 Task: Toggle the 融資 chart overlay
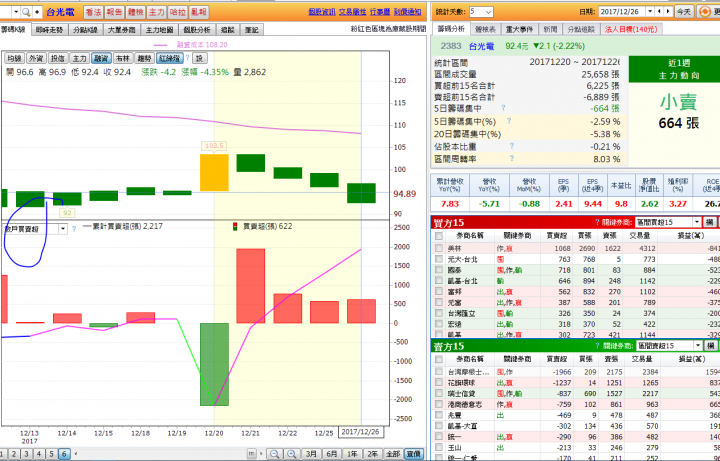click(101, 58)
